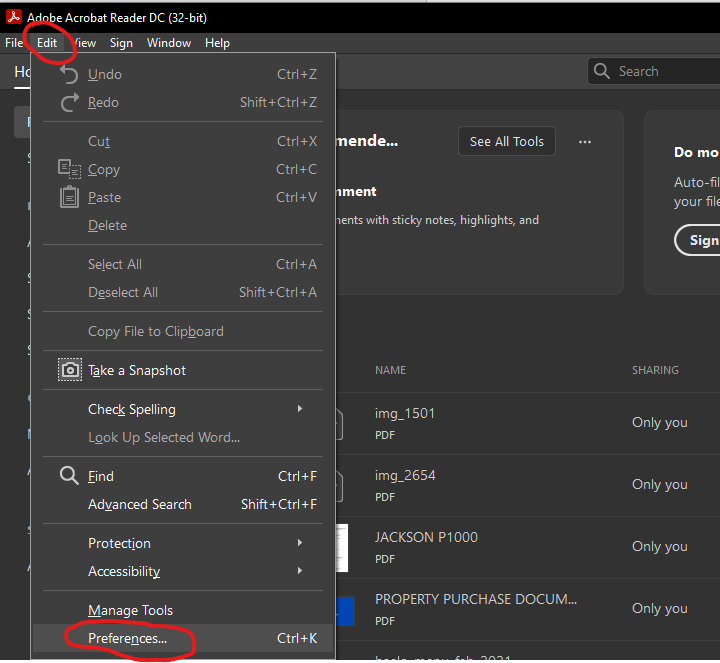Image resolution: width=720 pixels, height=663 pixels.
Task: Open the View menu
Action: [84, 43]
